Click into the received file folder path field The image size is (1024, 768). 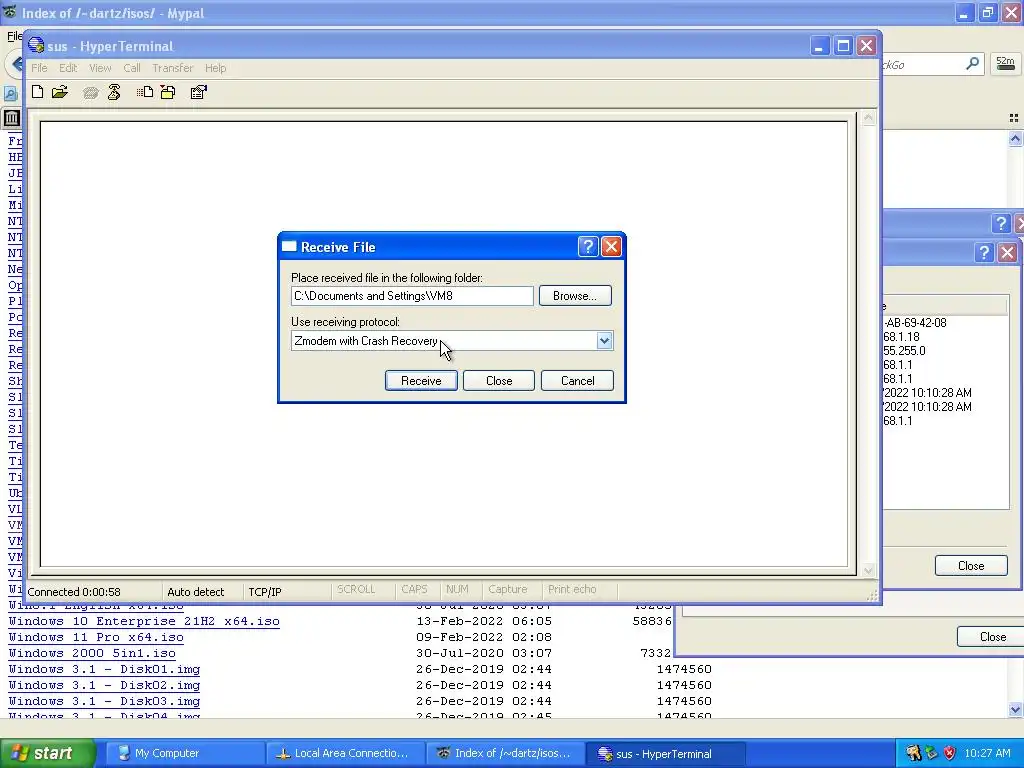pyautogui.click(x=412, y=296)
